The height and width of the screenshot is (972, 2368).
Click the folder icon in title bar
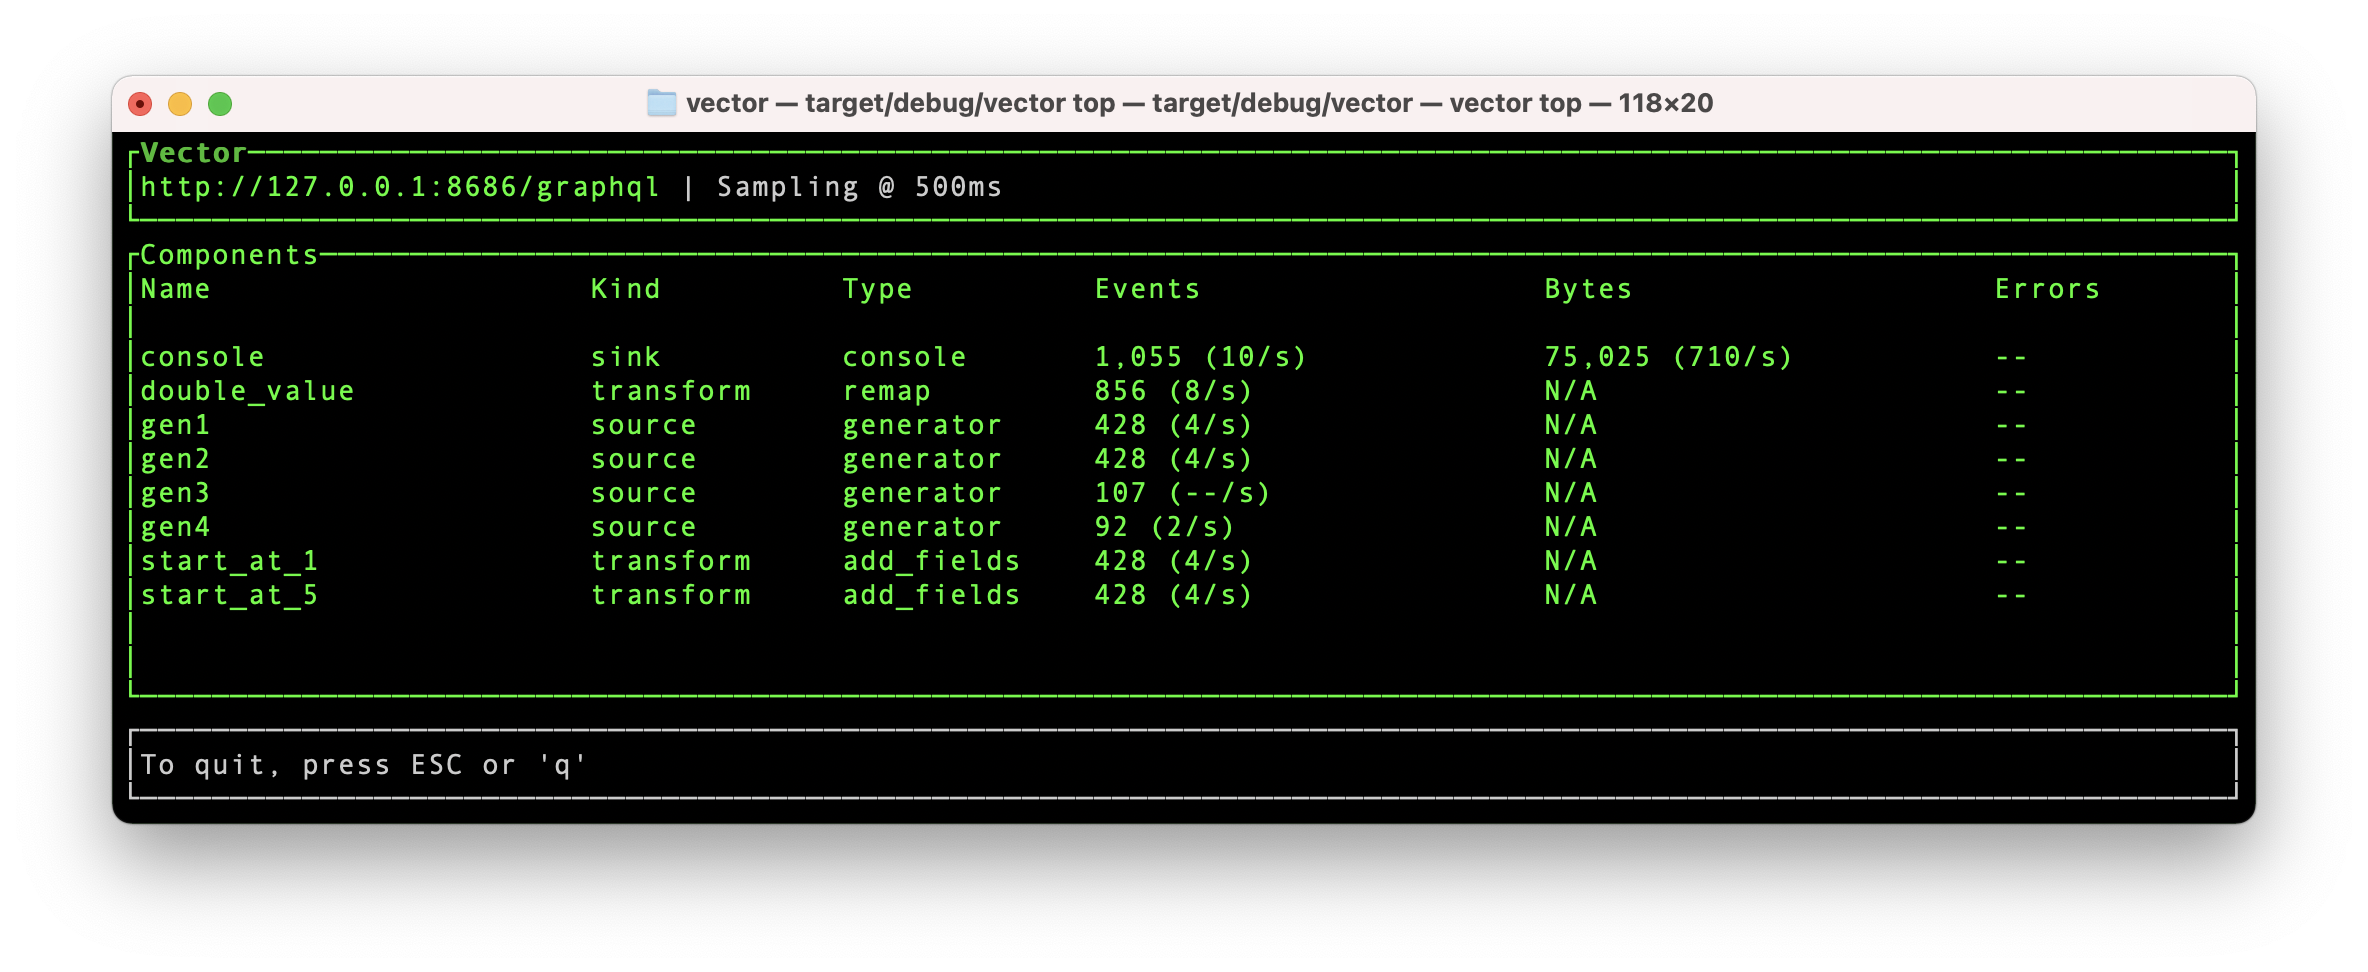pos(661,103)
